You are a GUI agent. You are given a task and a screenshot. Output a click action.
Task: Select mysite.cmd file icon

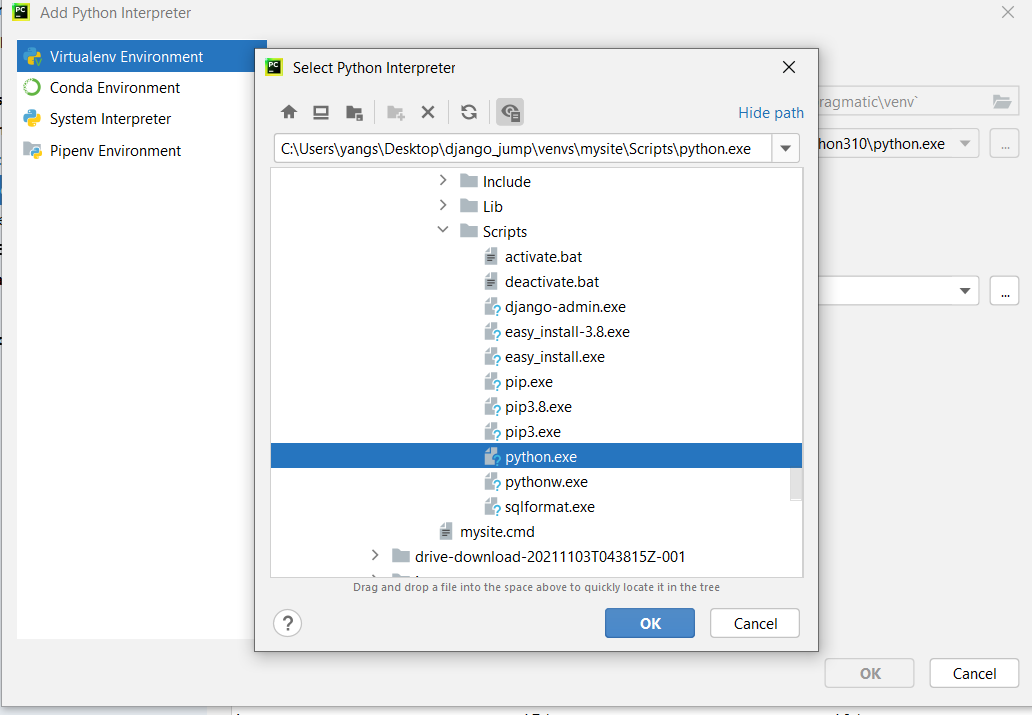coord(446,531)
